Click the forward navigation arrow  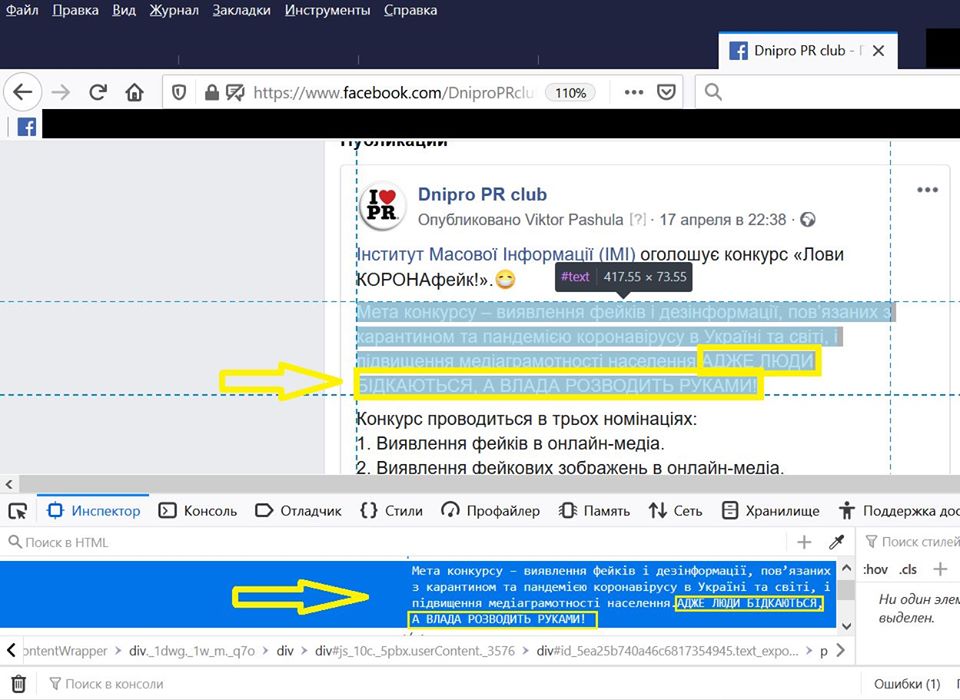tap(61, 92)
